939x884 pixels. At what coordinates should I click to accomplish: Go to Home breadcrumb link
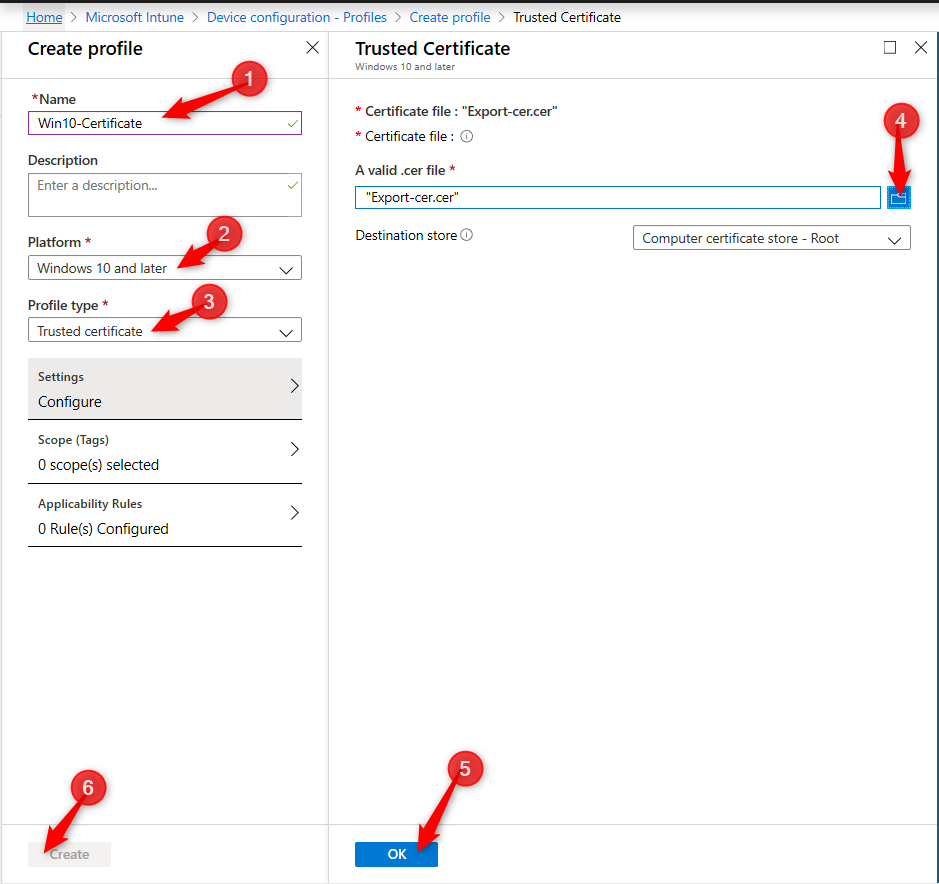click(44, 17)
